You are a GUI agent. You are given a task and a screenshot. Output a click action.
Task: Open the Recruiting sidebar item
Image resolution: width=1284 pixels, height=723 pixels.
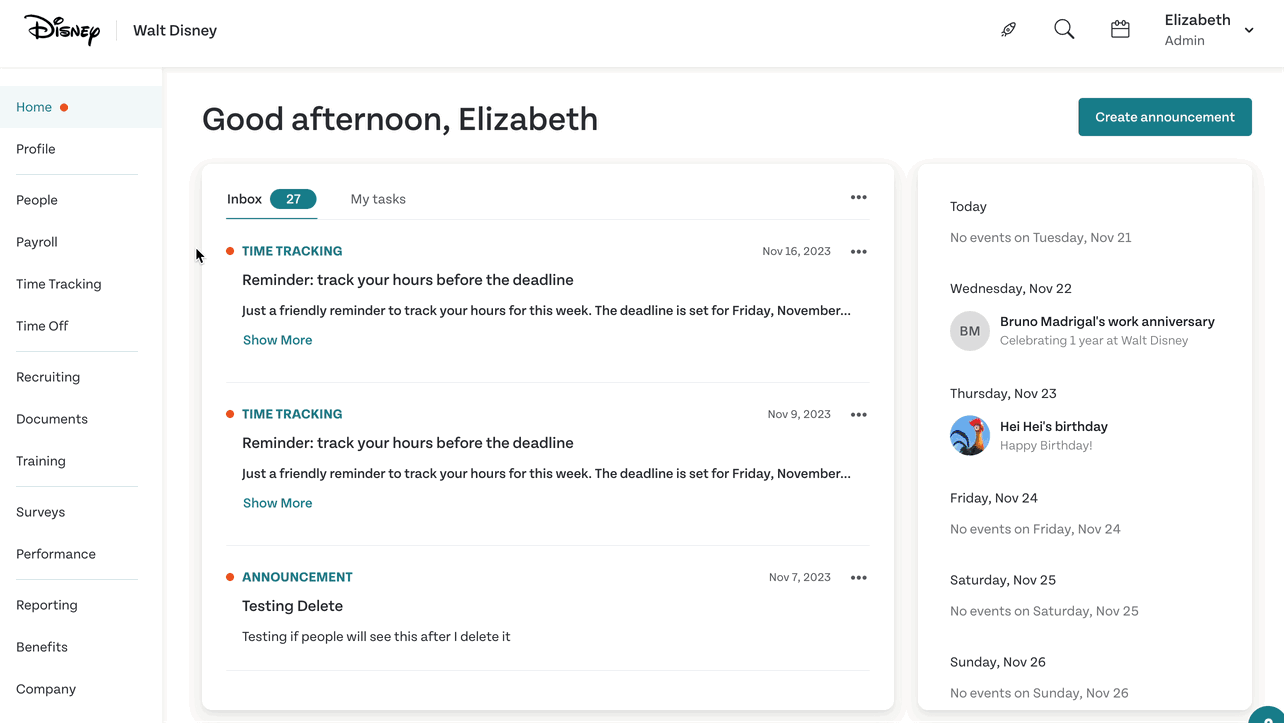tap(48, 377)
